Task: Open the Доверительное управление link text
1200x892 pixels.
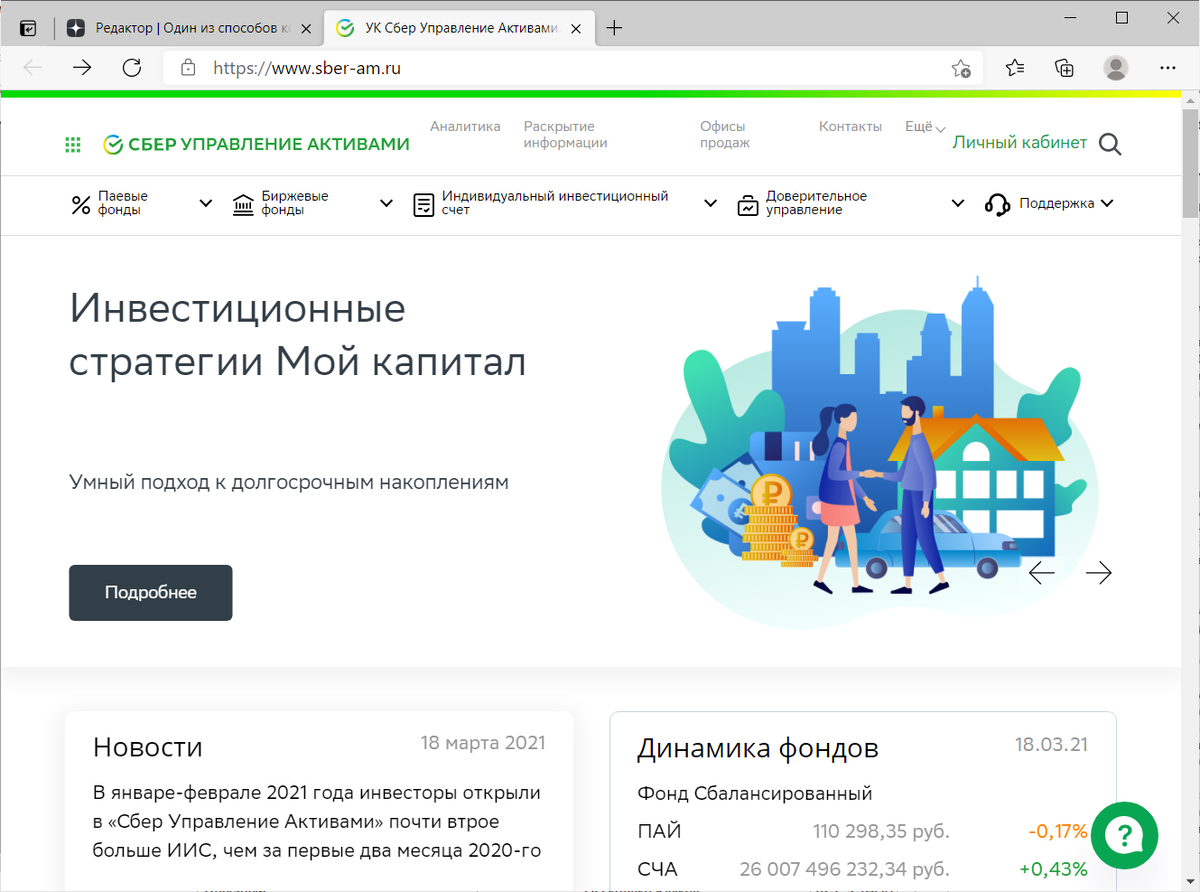Action: point(816,204)
